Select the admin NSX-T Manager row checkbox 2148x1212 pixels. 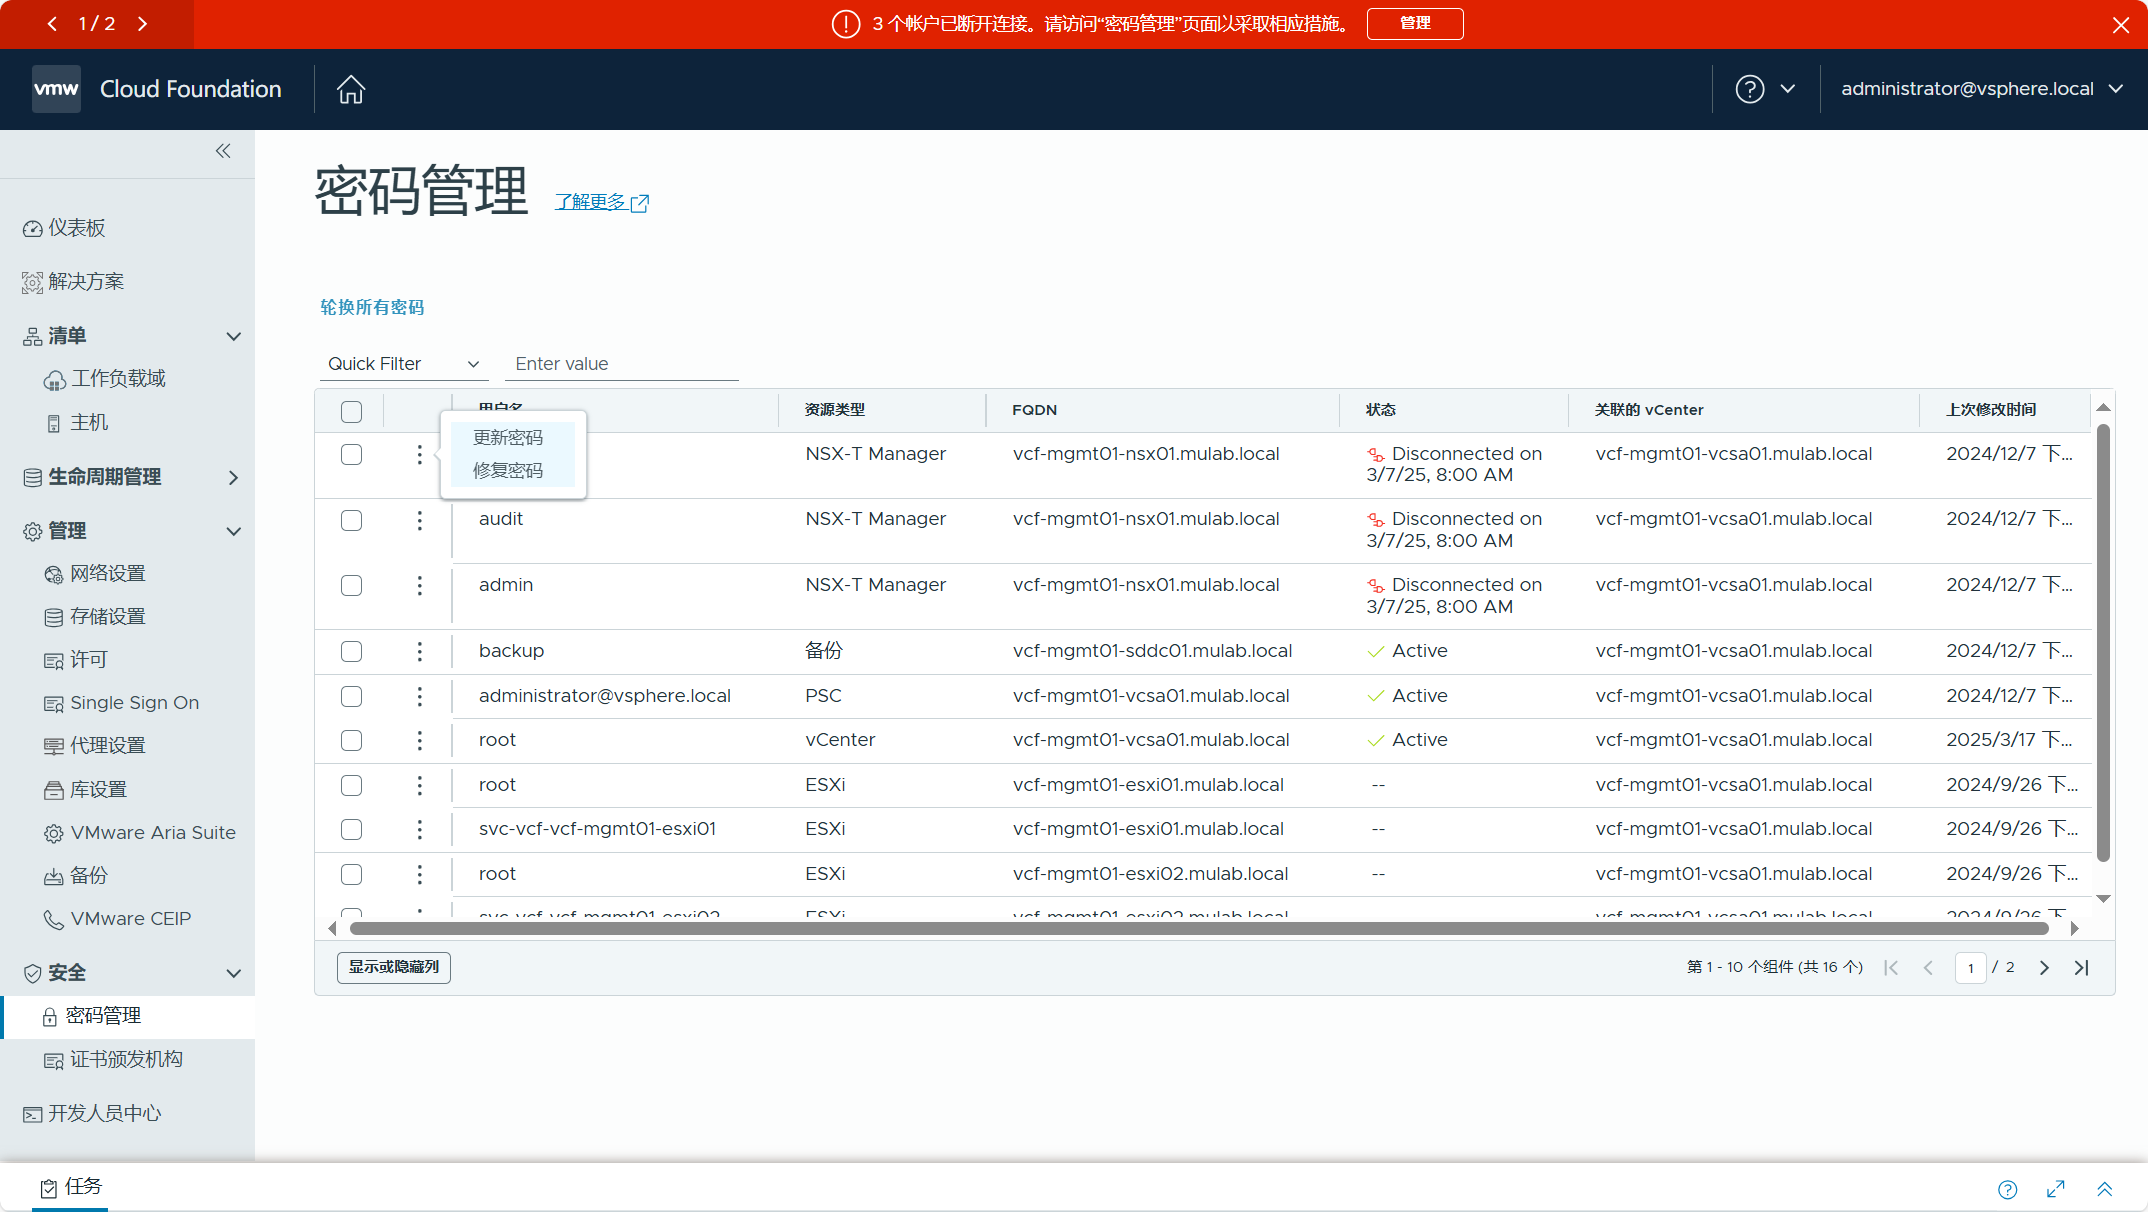[351, 585]
